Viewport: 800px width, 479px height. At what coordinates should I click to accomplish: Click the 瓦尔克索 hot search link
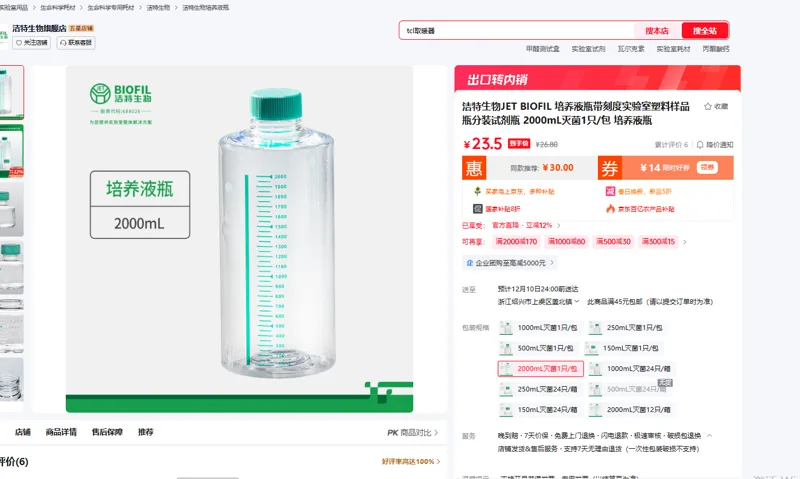point(631,49)
